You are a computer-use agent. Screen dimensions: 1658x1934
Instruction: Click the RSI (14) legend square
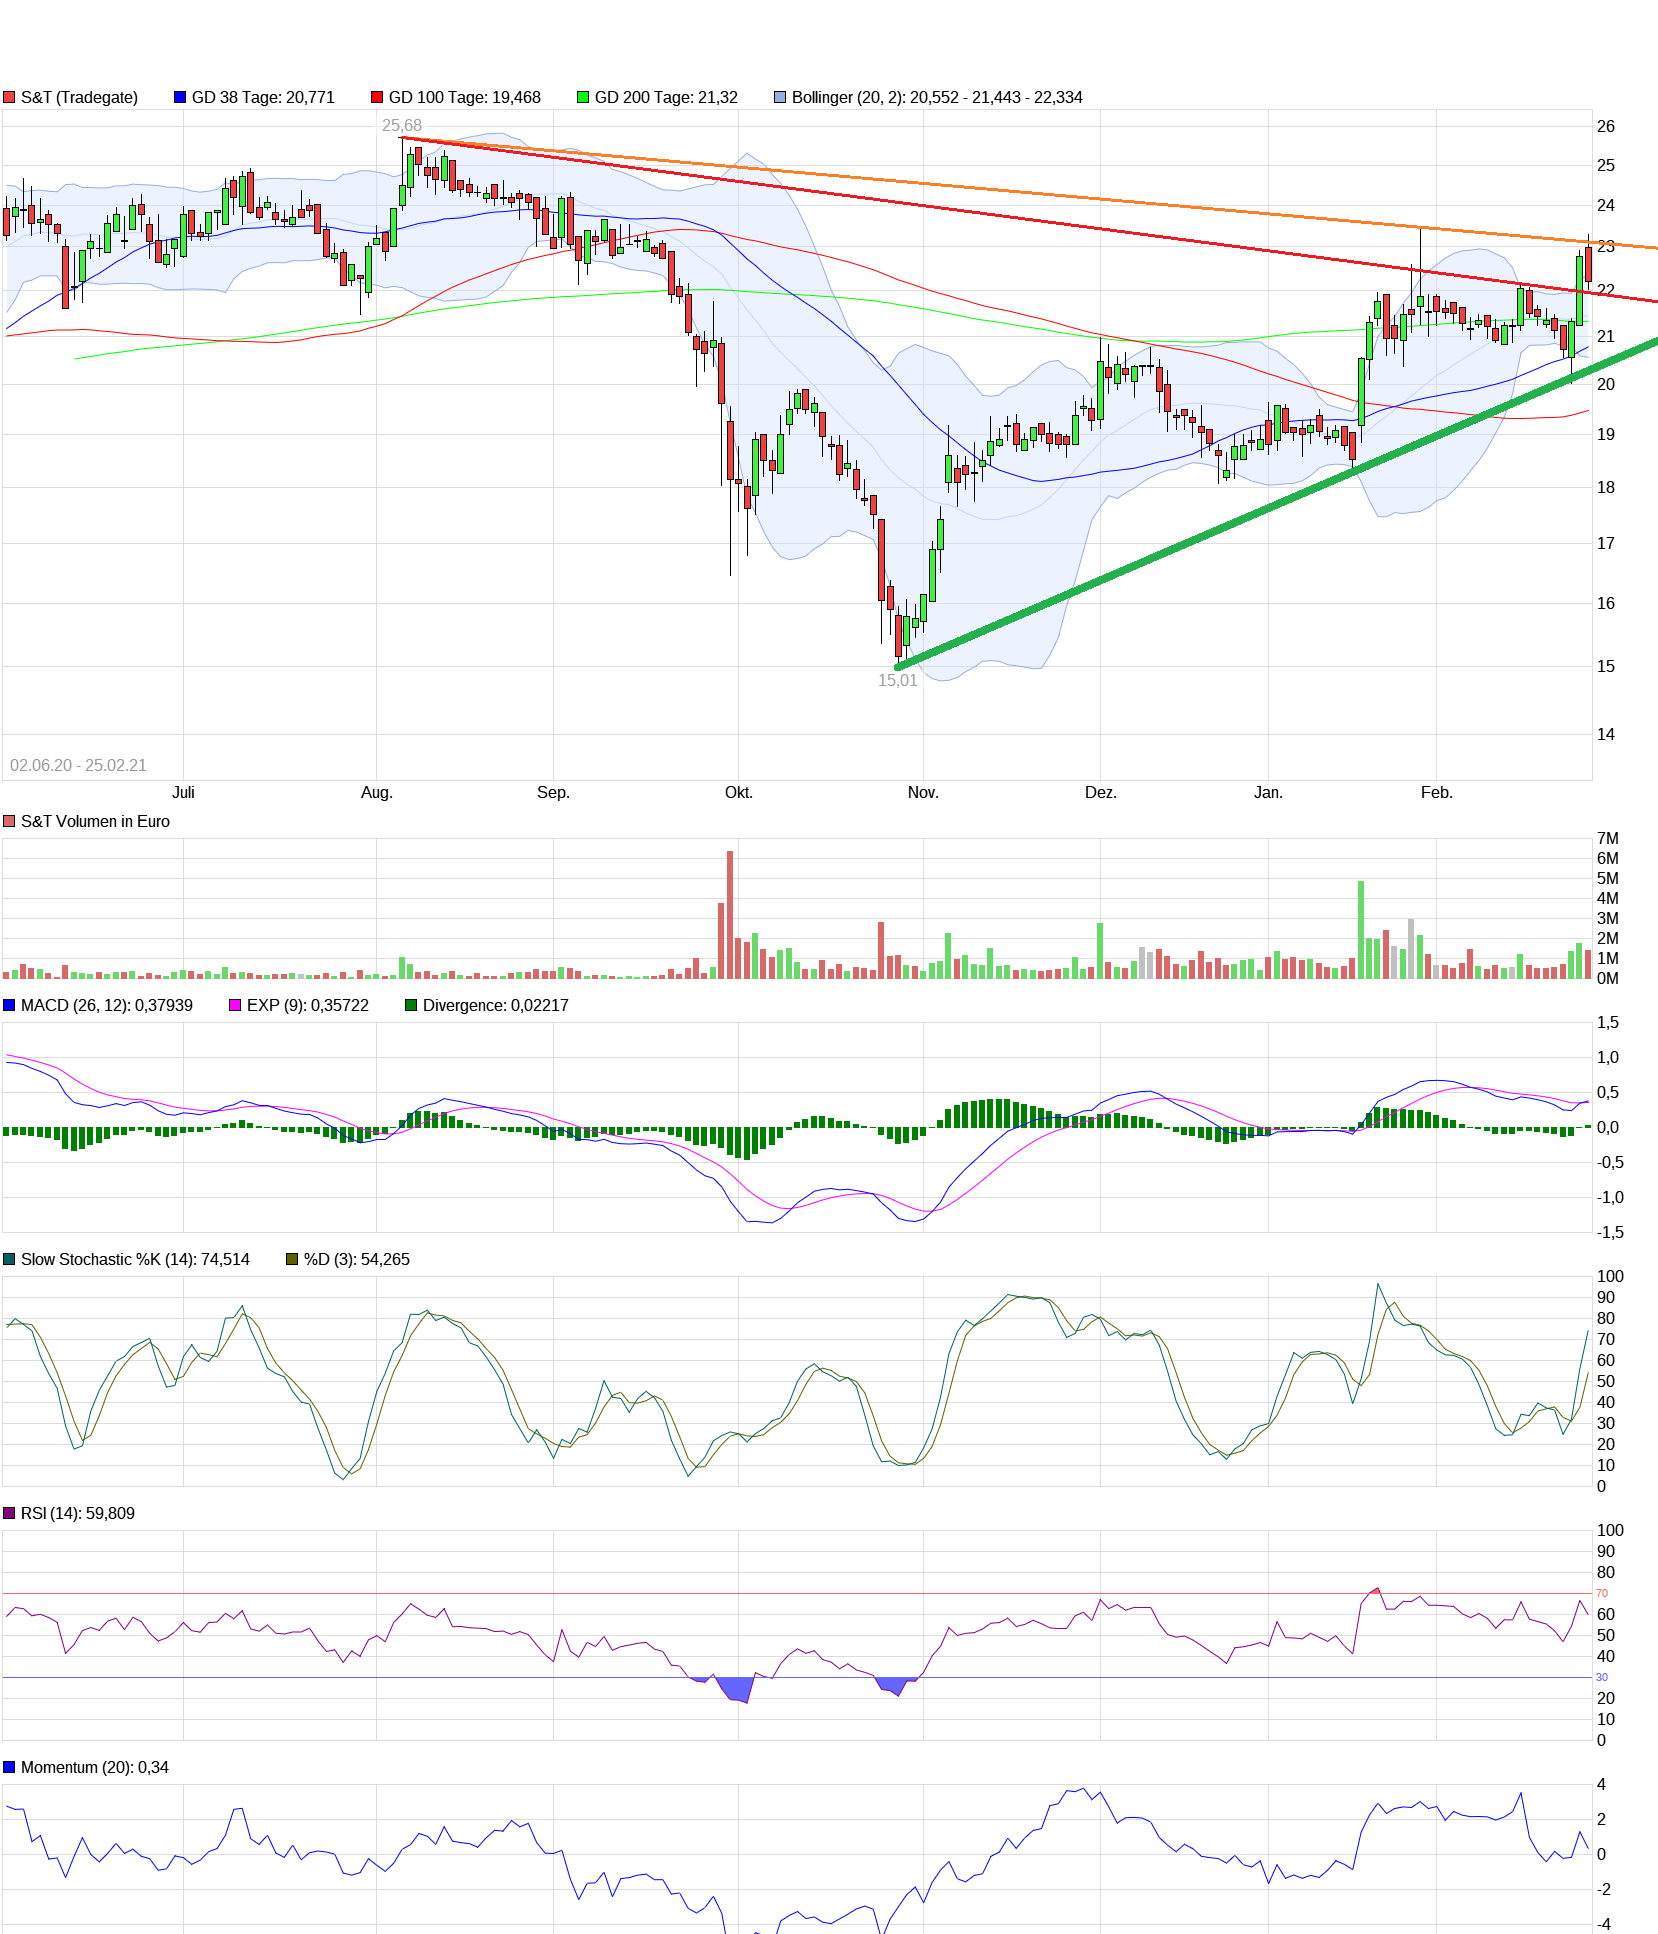(x=8, y=1513)
